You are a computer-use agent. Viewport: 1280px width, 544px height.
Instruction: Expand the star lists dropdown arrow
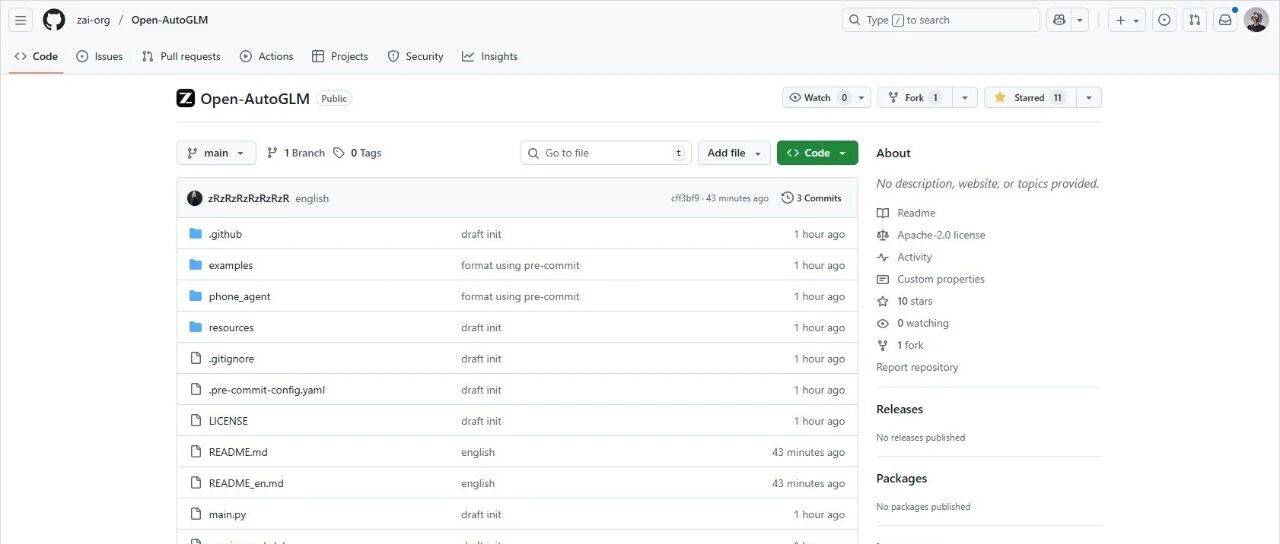tap(1089, 97)
